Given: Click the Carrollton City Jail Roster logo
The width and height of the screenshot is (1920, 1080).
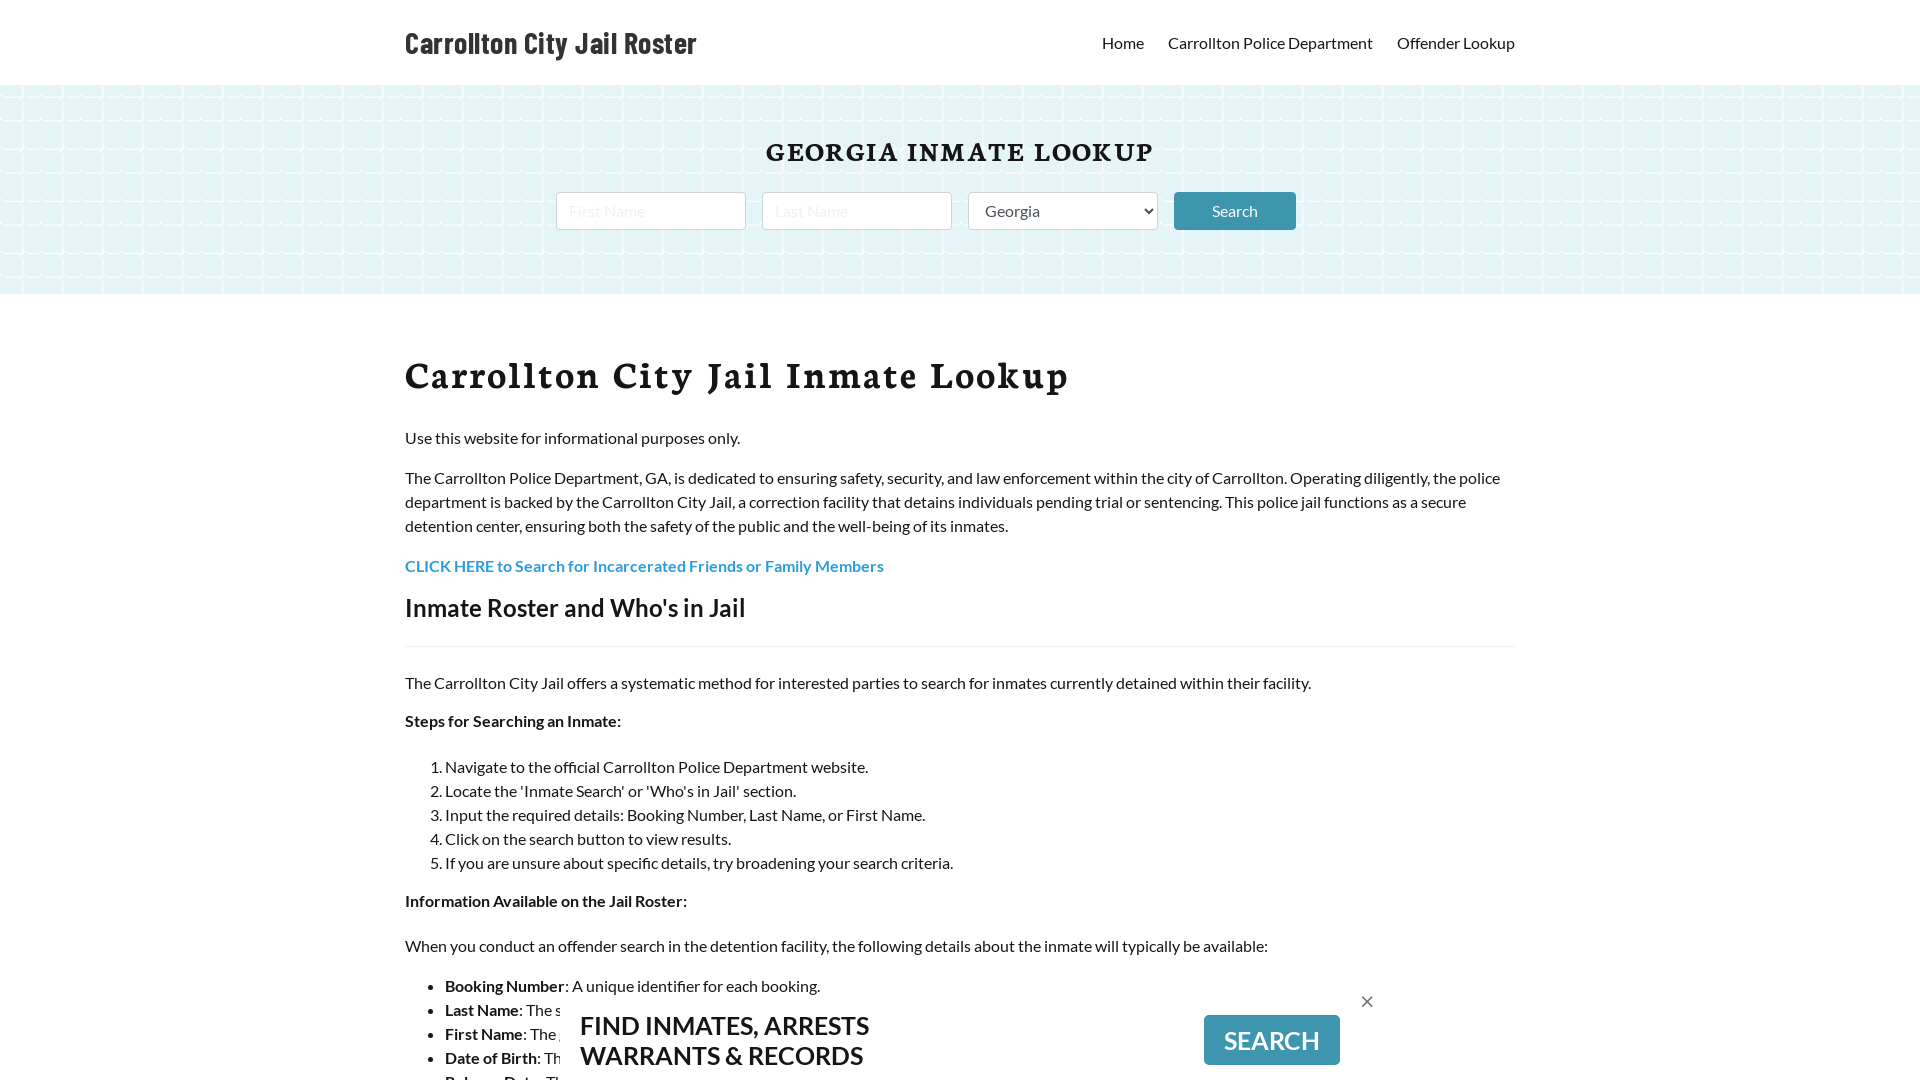Looking at the screenshot, I should coord(551,42).
